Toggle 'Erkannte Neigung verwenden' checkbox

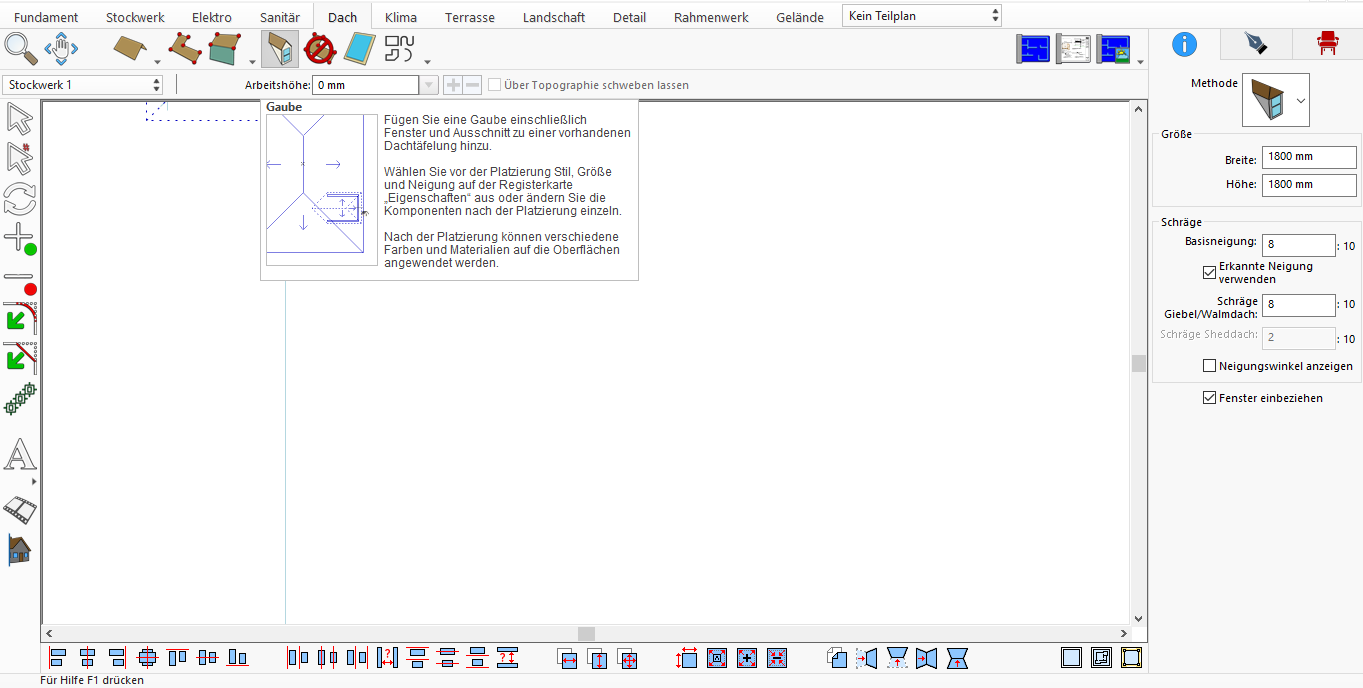1210,272
